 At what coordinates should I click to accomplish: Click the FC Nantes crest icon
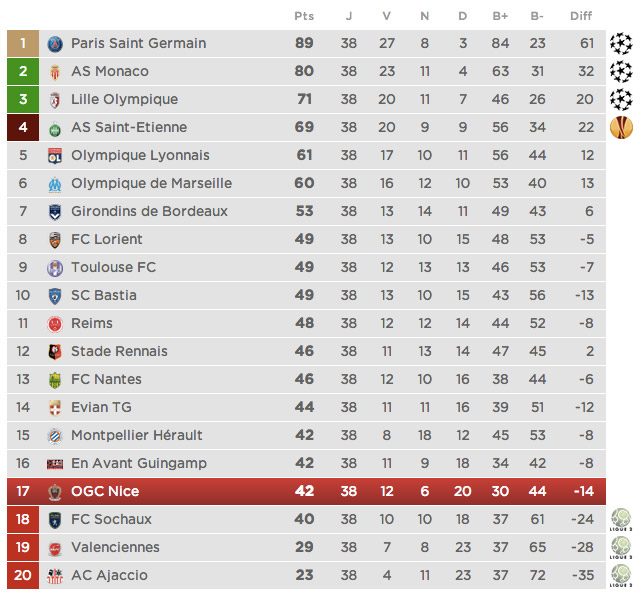coord(55,380)
